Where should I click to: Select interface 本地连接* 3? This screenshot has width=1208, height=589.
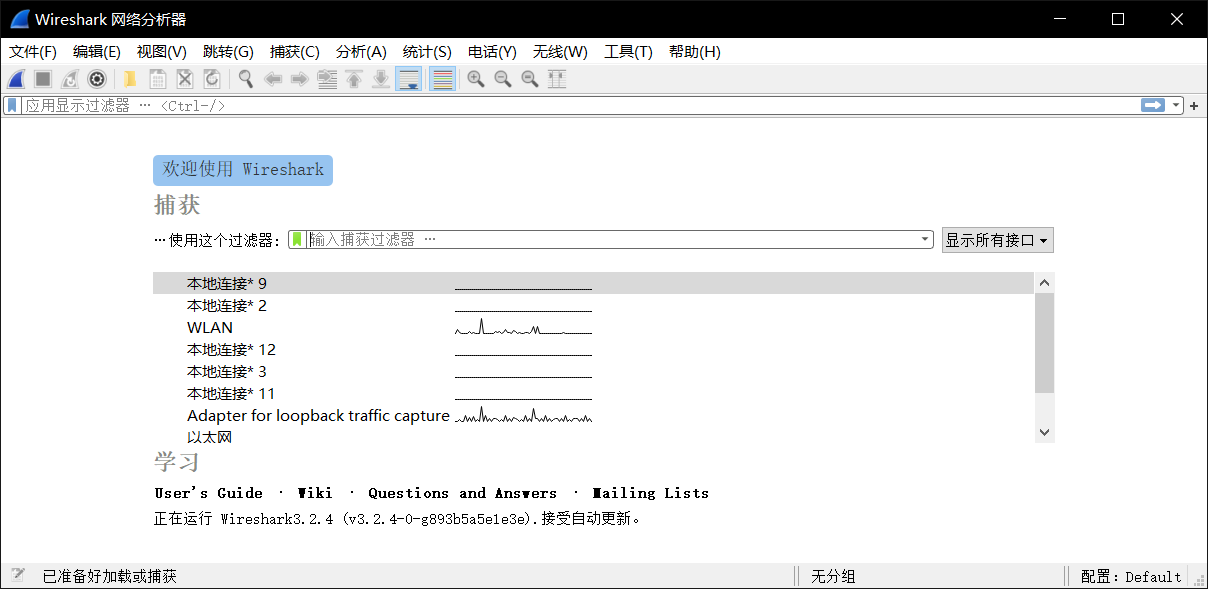click(593, 372)
